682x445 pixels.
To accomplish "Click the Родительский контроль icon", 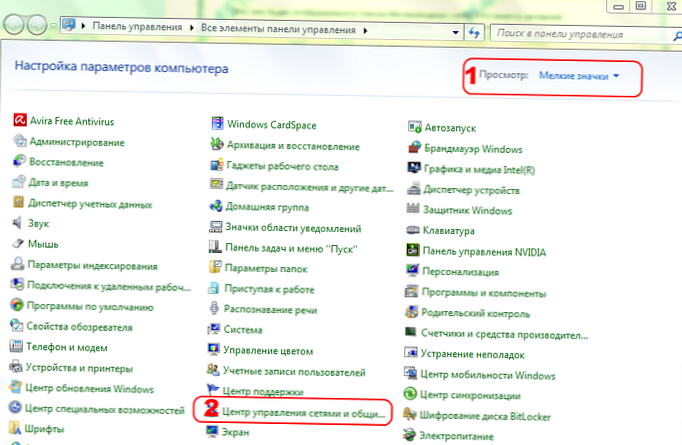I will [411, 312].
